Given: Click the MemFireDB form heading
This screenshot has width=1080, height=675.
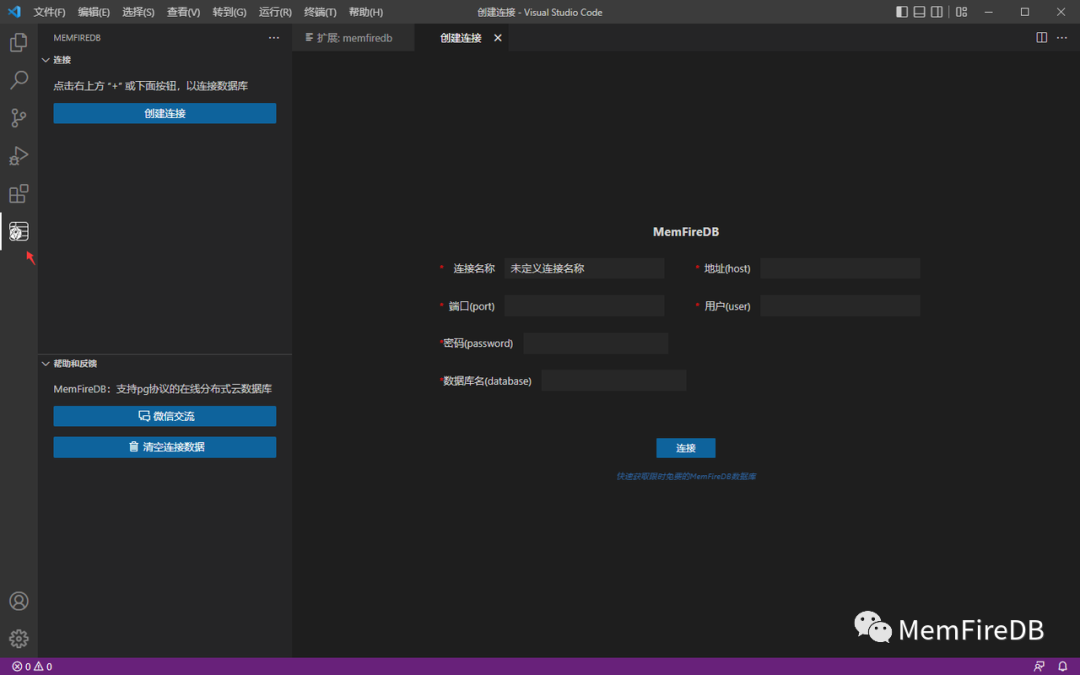Looking at the screenshot, I should (x=685, y=231).
